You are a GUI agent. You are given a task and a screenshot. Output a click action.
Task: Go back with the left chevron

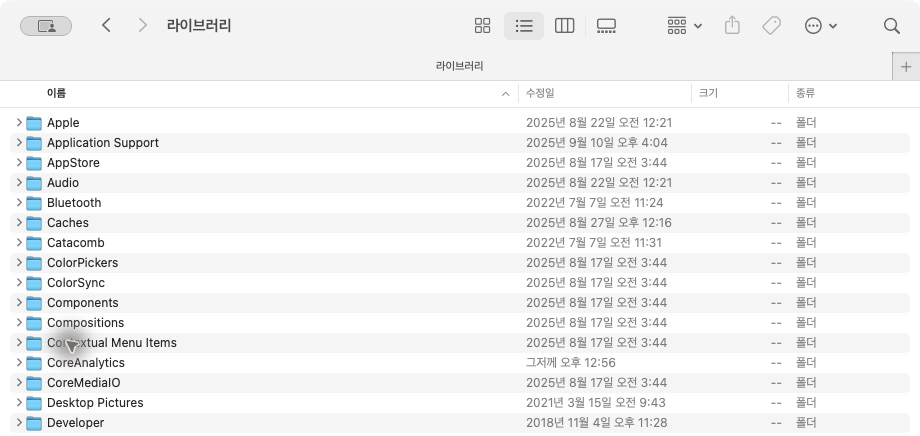click(106, 25)
